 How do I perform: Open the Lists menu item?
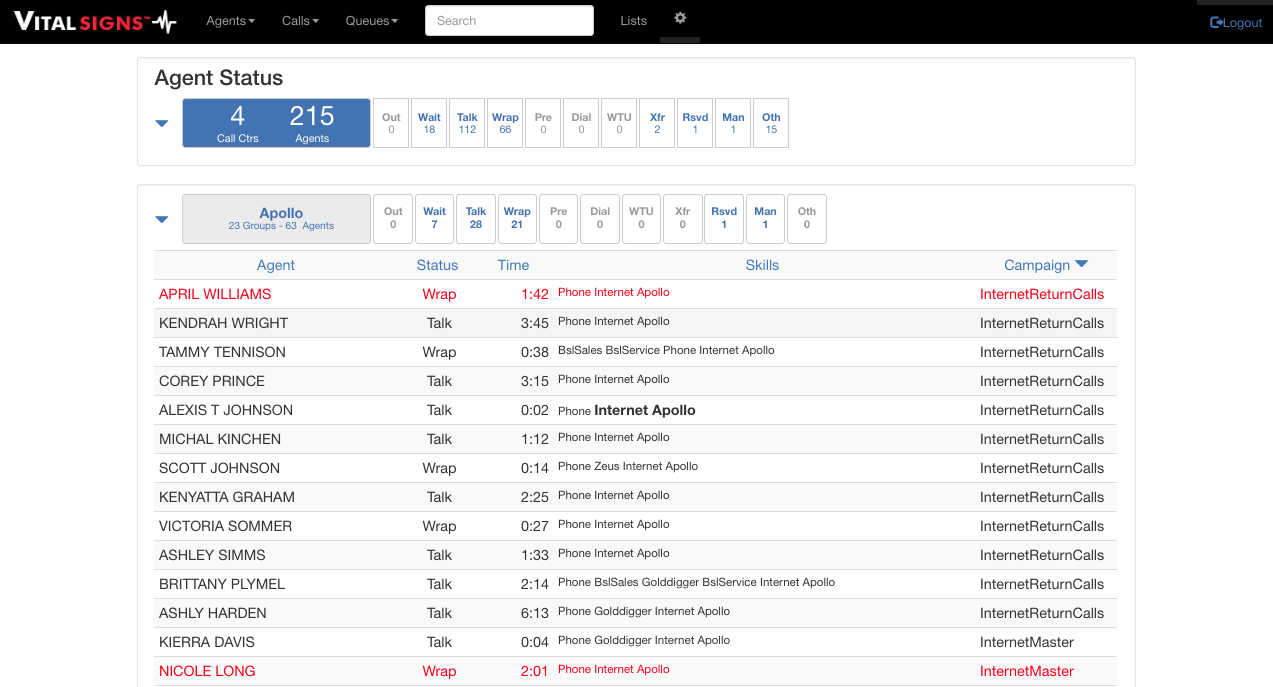pos(633,21)
